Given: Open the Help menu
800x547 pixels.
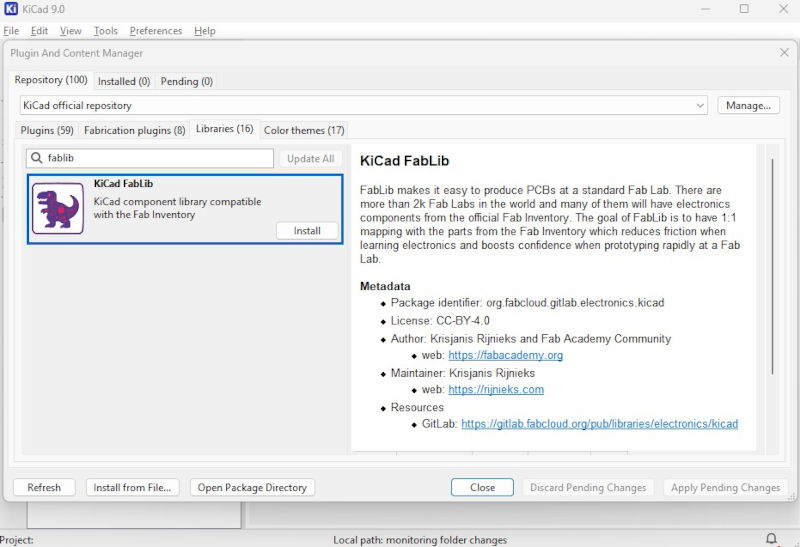Looking at the screenshot, I should pyautogui.click(x=205, y=31).
